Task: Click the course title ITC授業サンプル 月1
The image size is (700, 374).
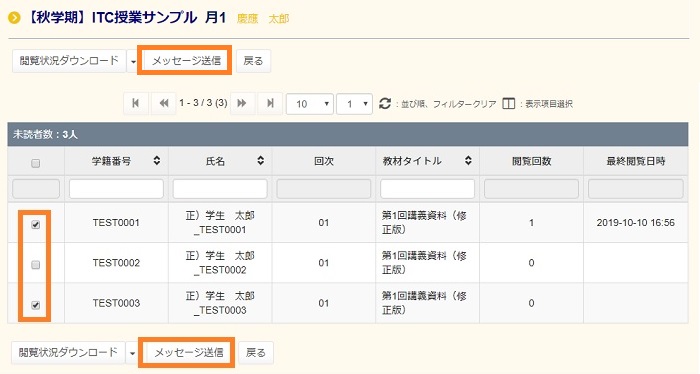Action: (x=159, y=18)
